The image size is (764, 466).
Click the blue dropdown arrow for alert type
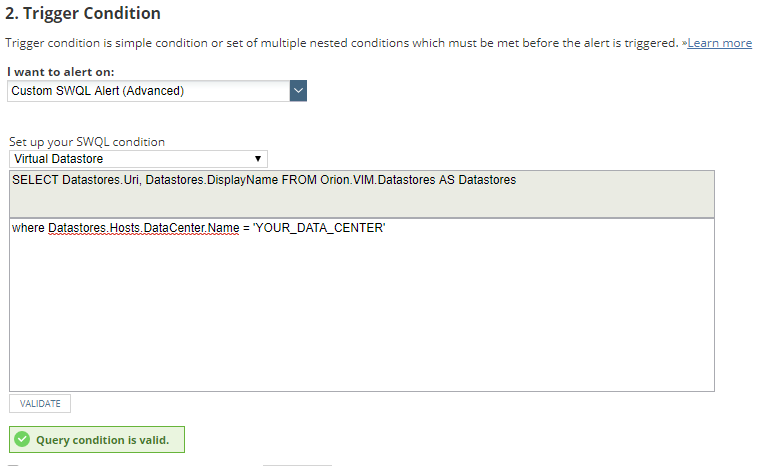coord(297,91)
